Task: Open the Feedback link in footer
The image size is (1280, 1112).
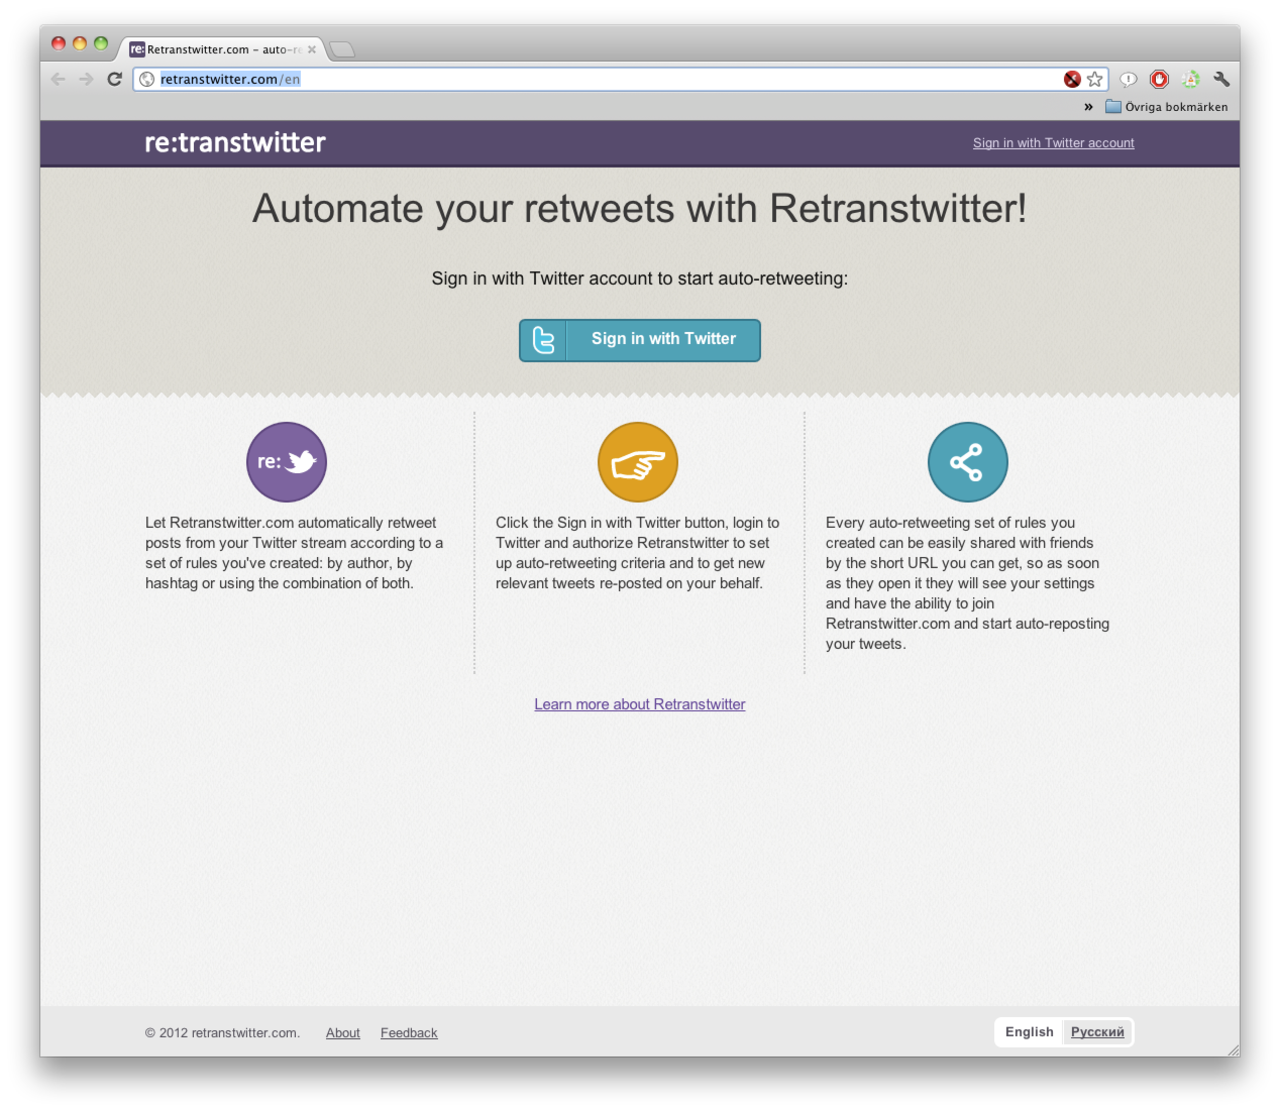Action: [x=409, y=1033]
